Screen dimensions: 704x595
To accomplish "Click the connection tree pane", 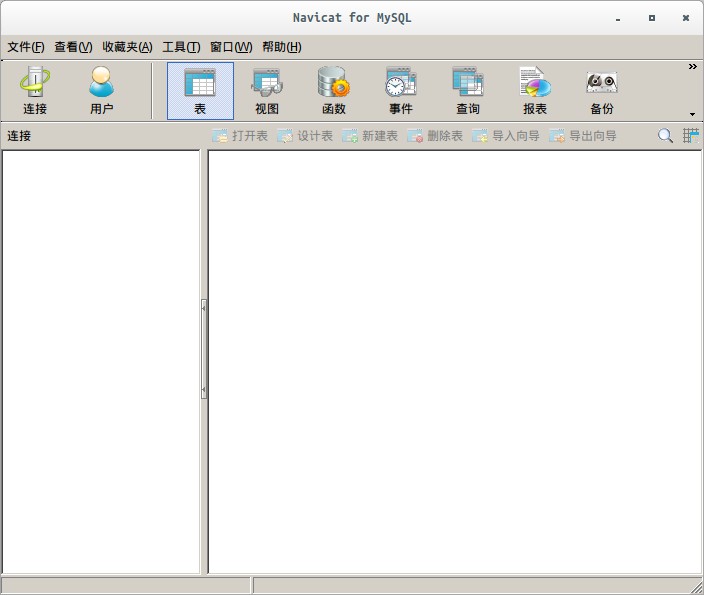I will 101,362.
